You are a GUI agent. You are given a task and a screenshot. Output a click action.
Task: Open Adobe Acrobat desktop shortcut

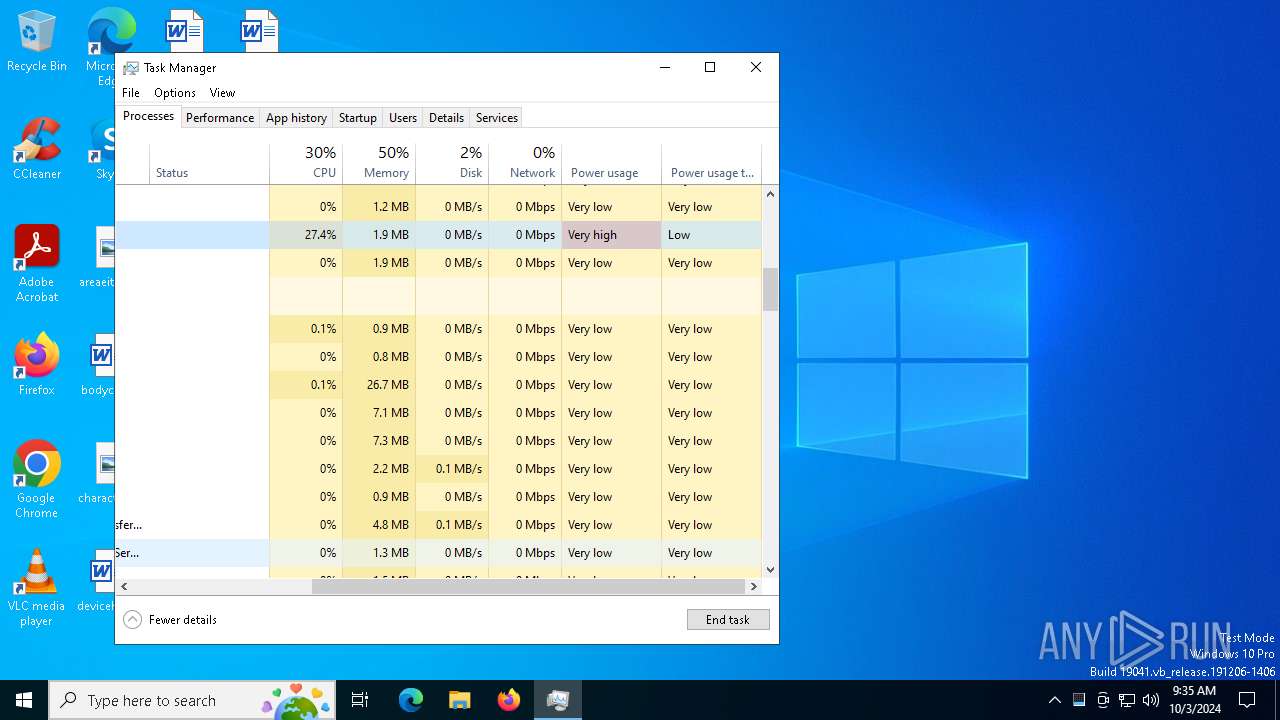(x=37, y=263)
